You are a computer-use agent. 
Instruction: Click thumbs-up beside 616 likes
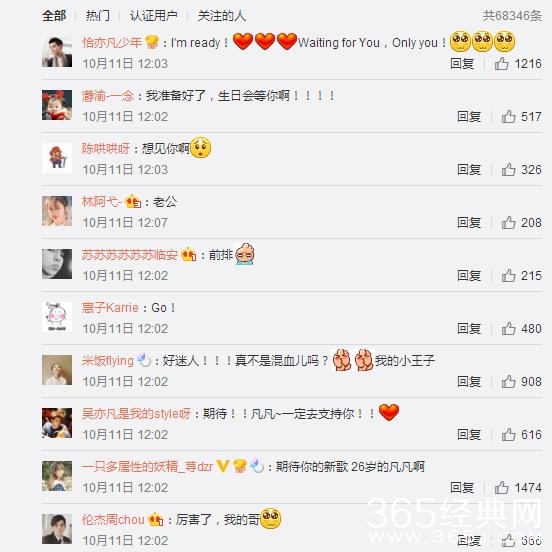[508, 434]
